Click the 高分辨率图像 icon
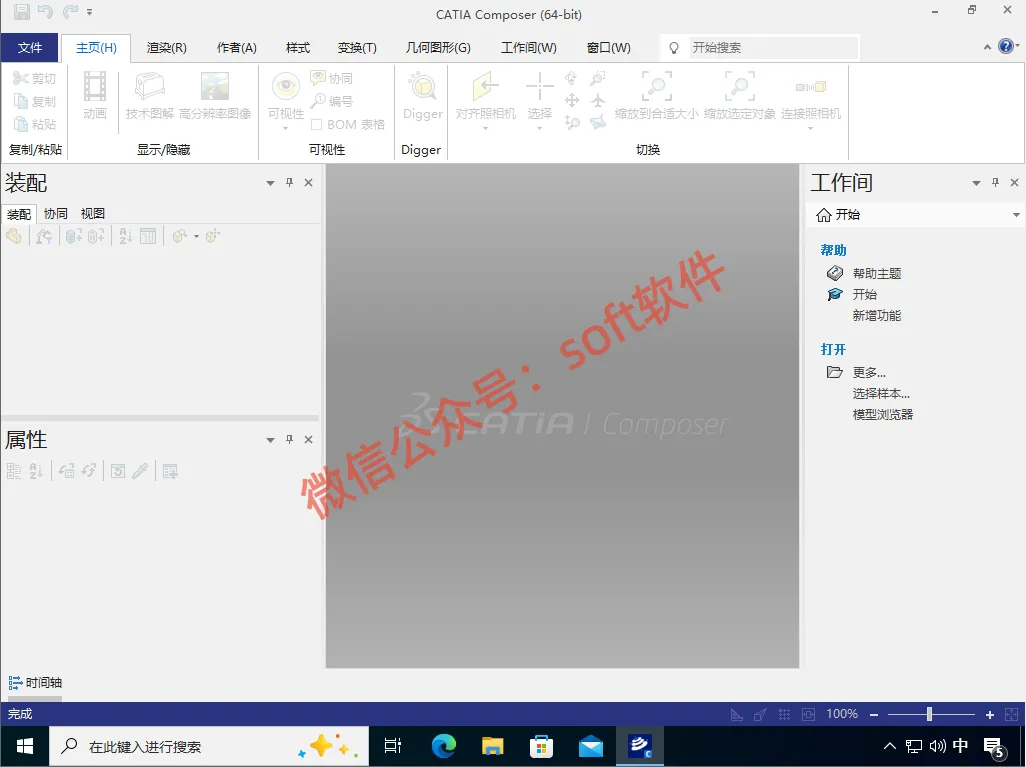 (215, 87)
